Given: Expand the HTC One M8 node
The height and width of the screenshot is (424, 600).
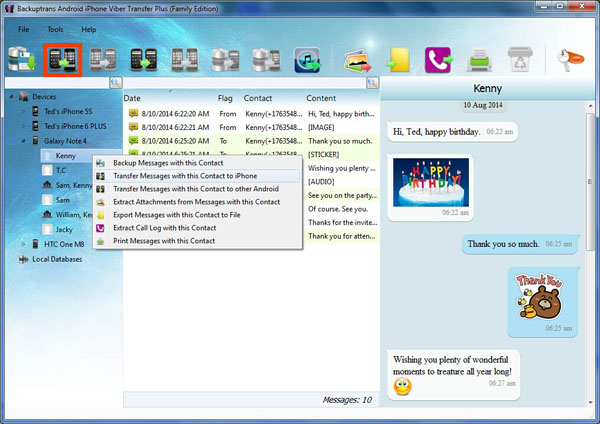Looking at the screenshot, I should pos(23,244).
